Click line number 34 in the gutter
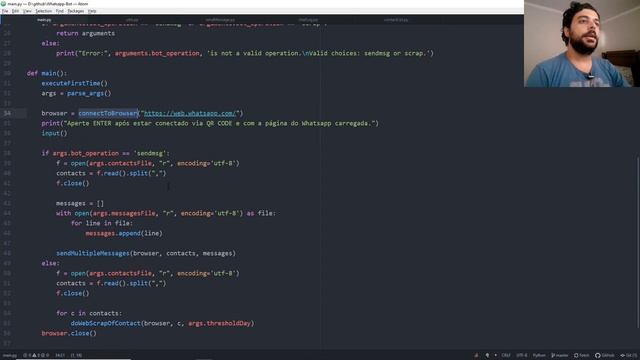This screenshot has width=640, height=360. (x=7, y=113)
